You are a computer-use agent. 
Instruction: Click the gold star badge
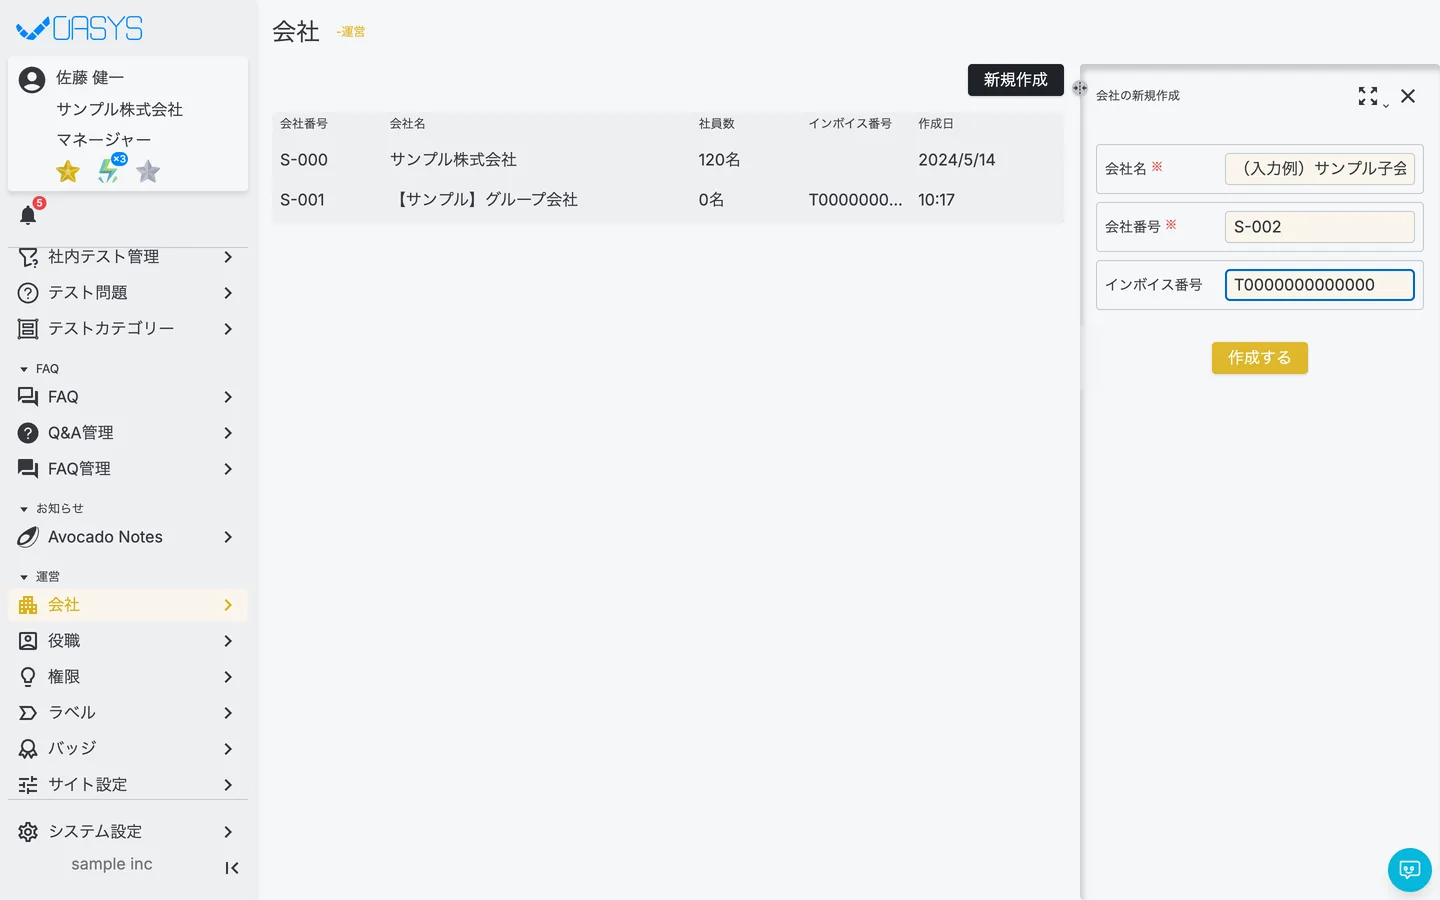pyautogui.click(x=68, y=172)
